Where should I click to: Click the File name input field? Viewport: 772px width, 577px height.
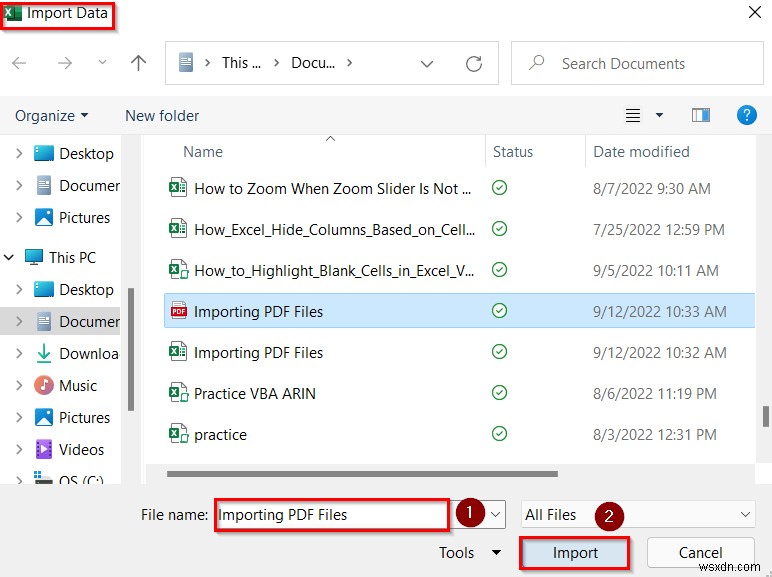point(332,515)
